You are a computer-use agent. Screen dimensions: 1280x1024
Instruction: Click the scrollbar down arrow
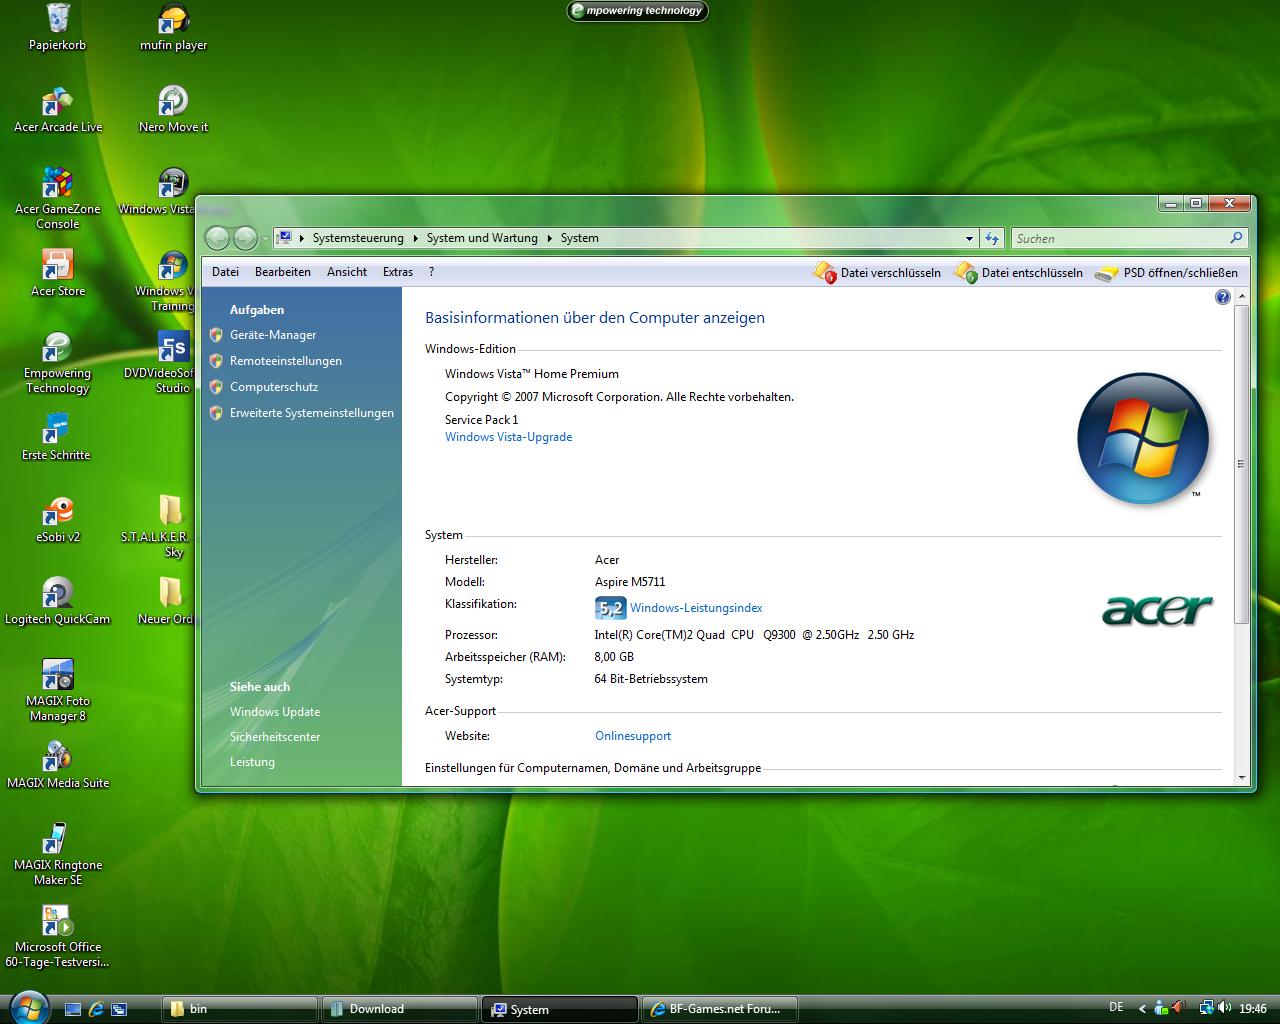click(x=1241, y=777)
